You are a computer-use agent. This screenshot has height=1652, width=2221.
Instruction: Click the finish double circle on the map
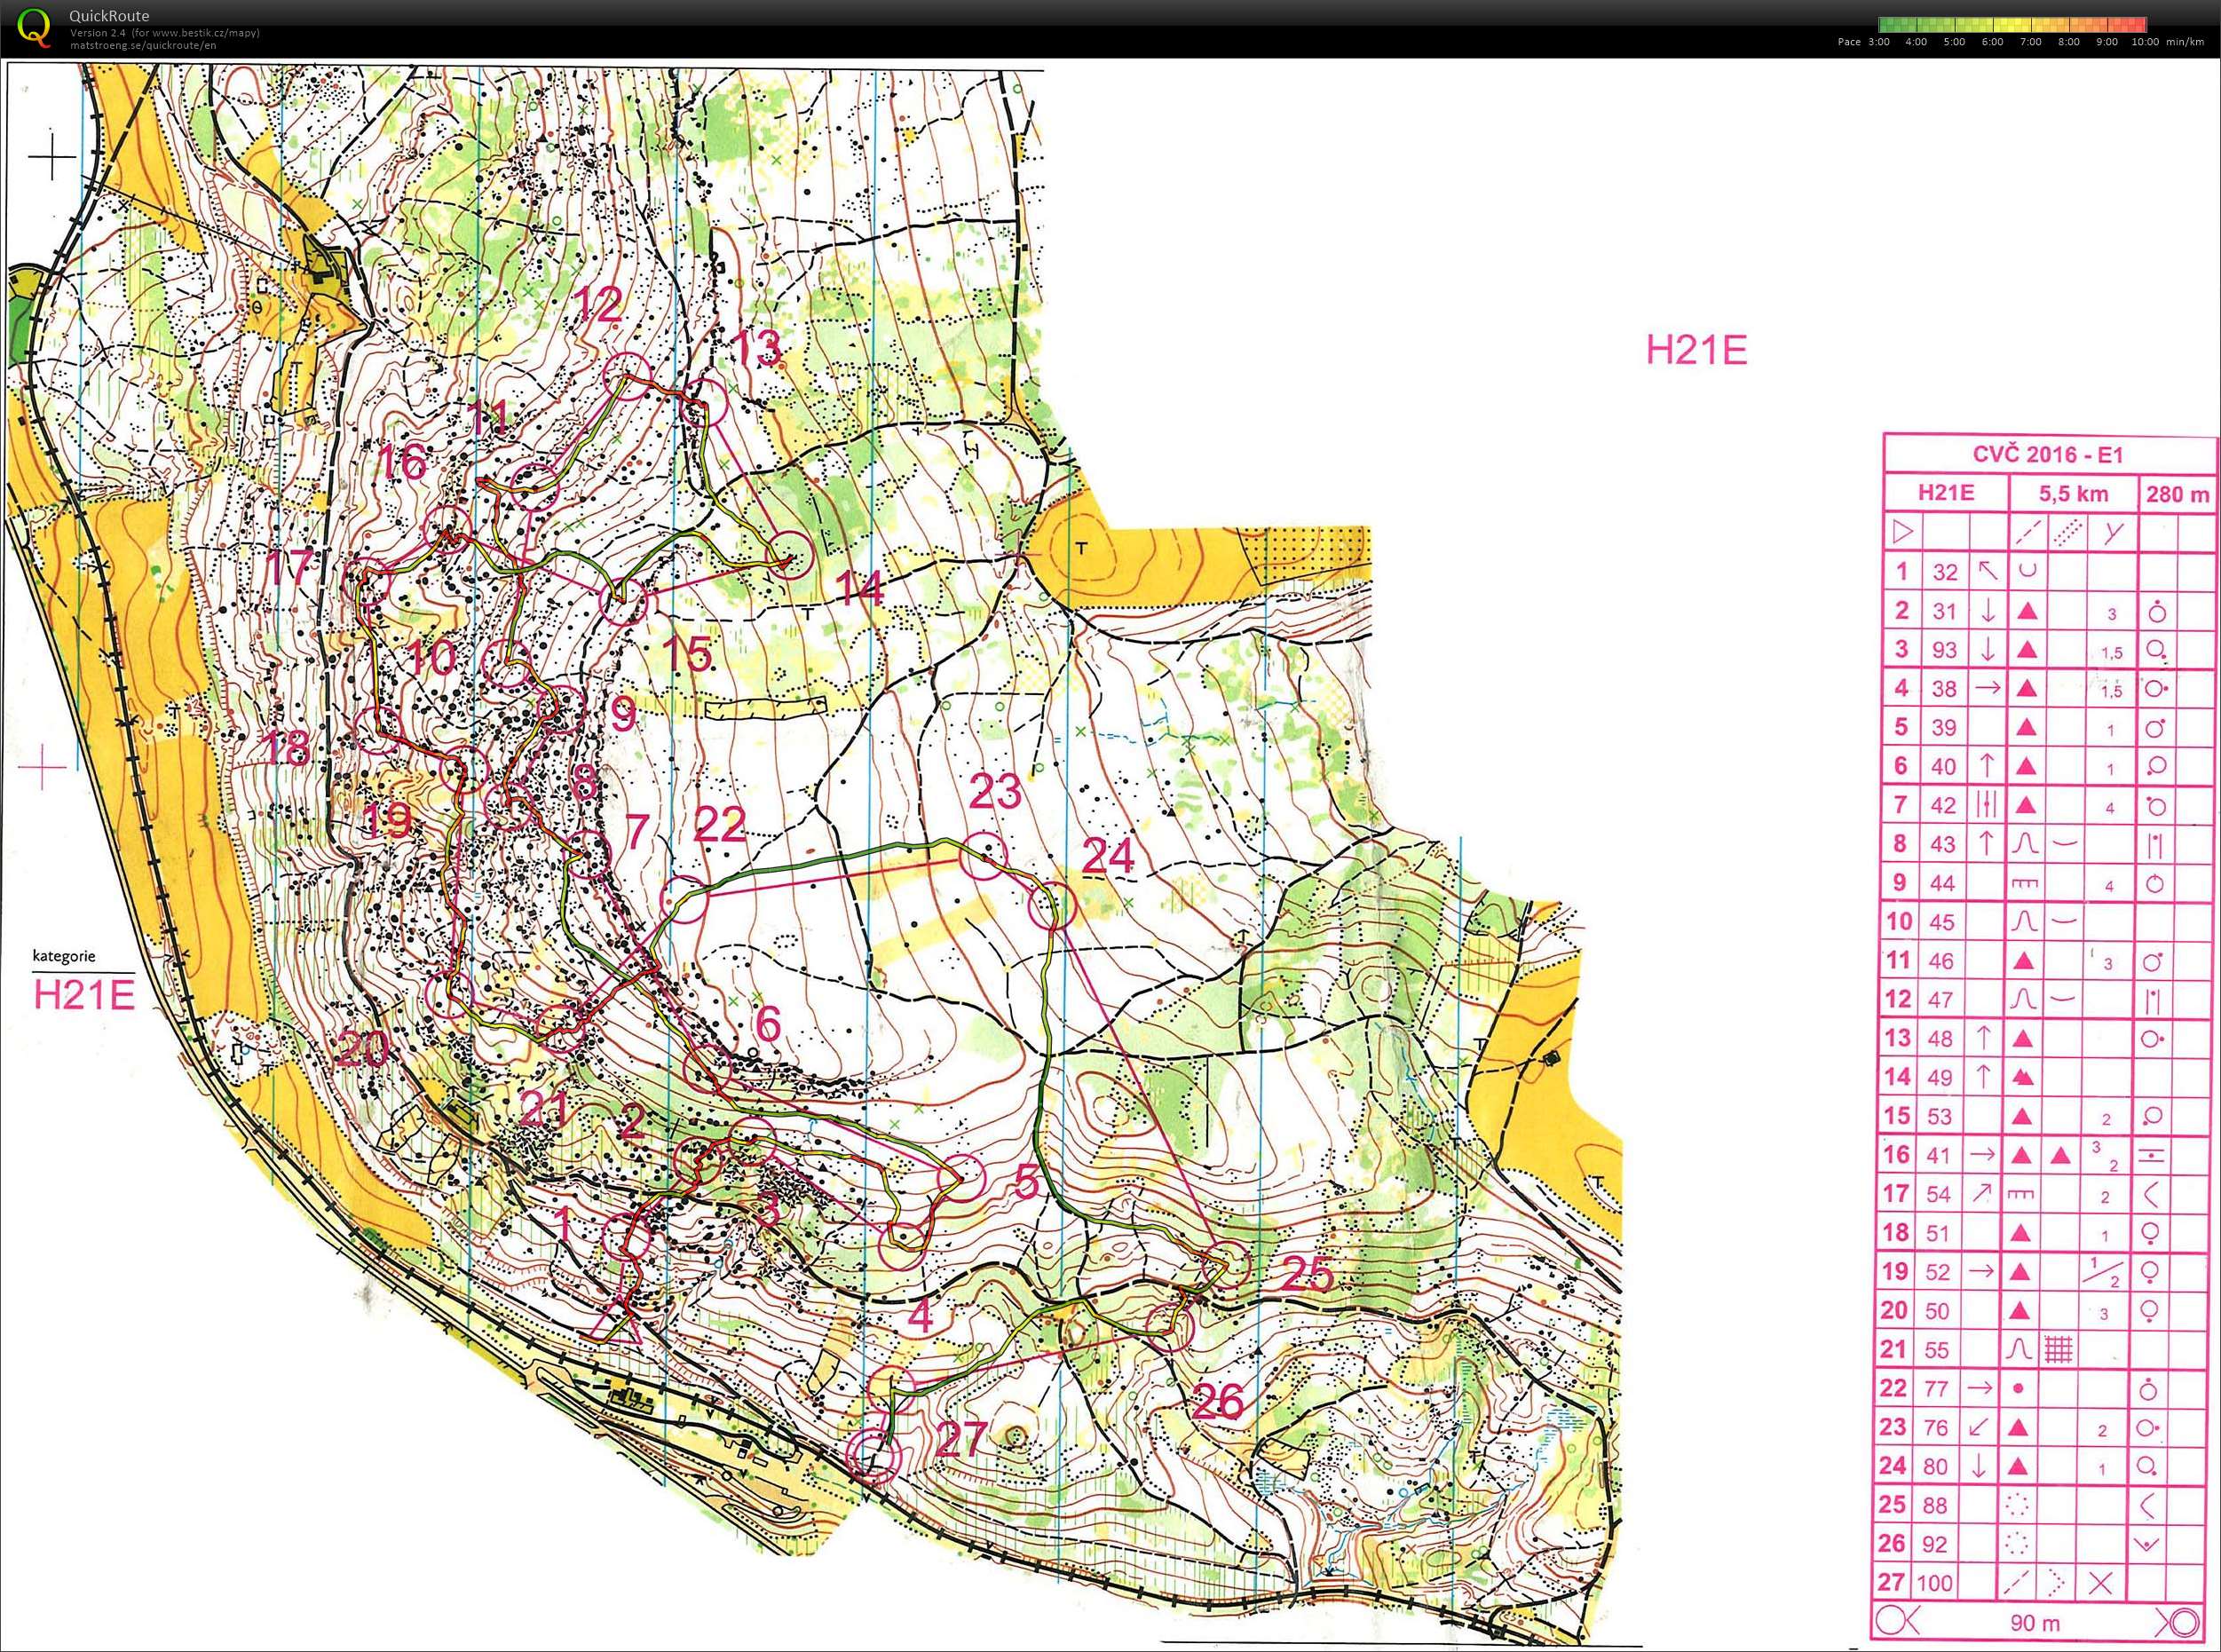pyautogui.click(x=874, y=1456)
